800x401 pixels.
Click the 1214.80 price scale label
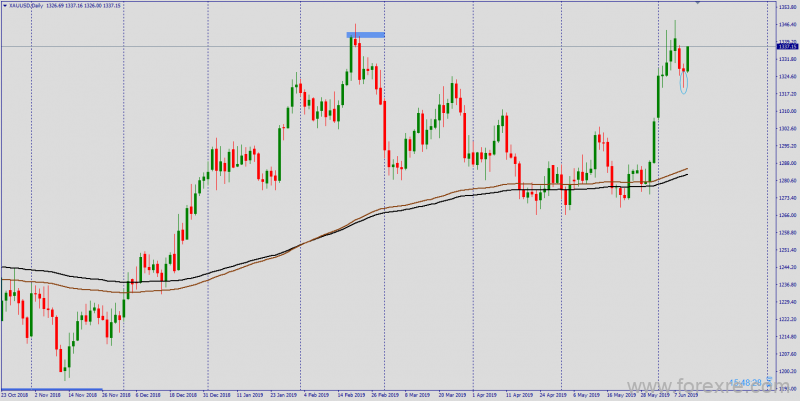click(x=788, y=337)
